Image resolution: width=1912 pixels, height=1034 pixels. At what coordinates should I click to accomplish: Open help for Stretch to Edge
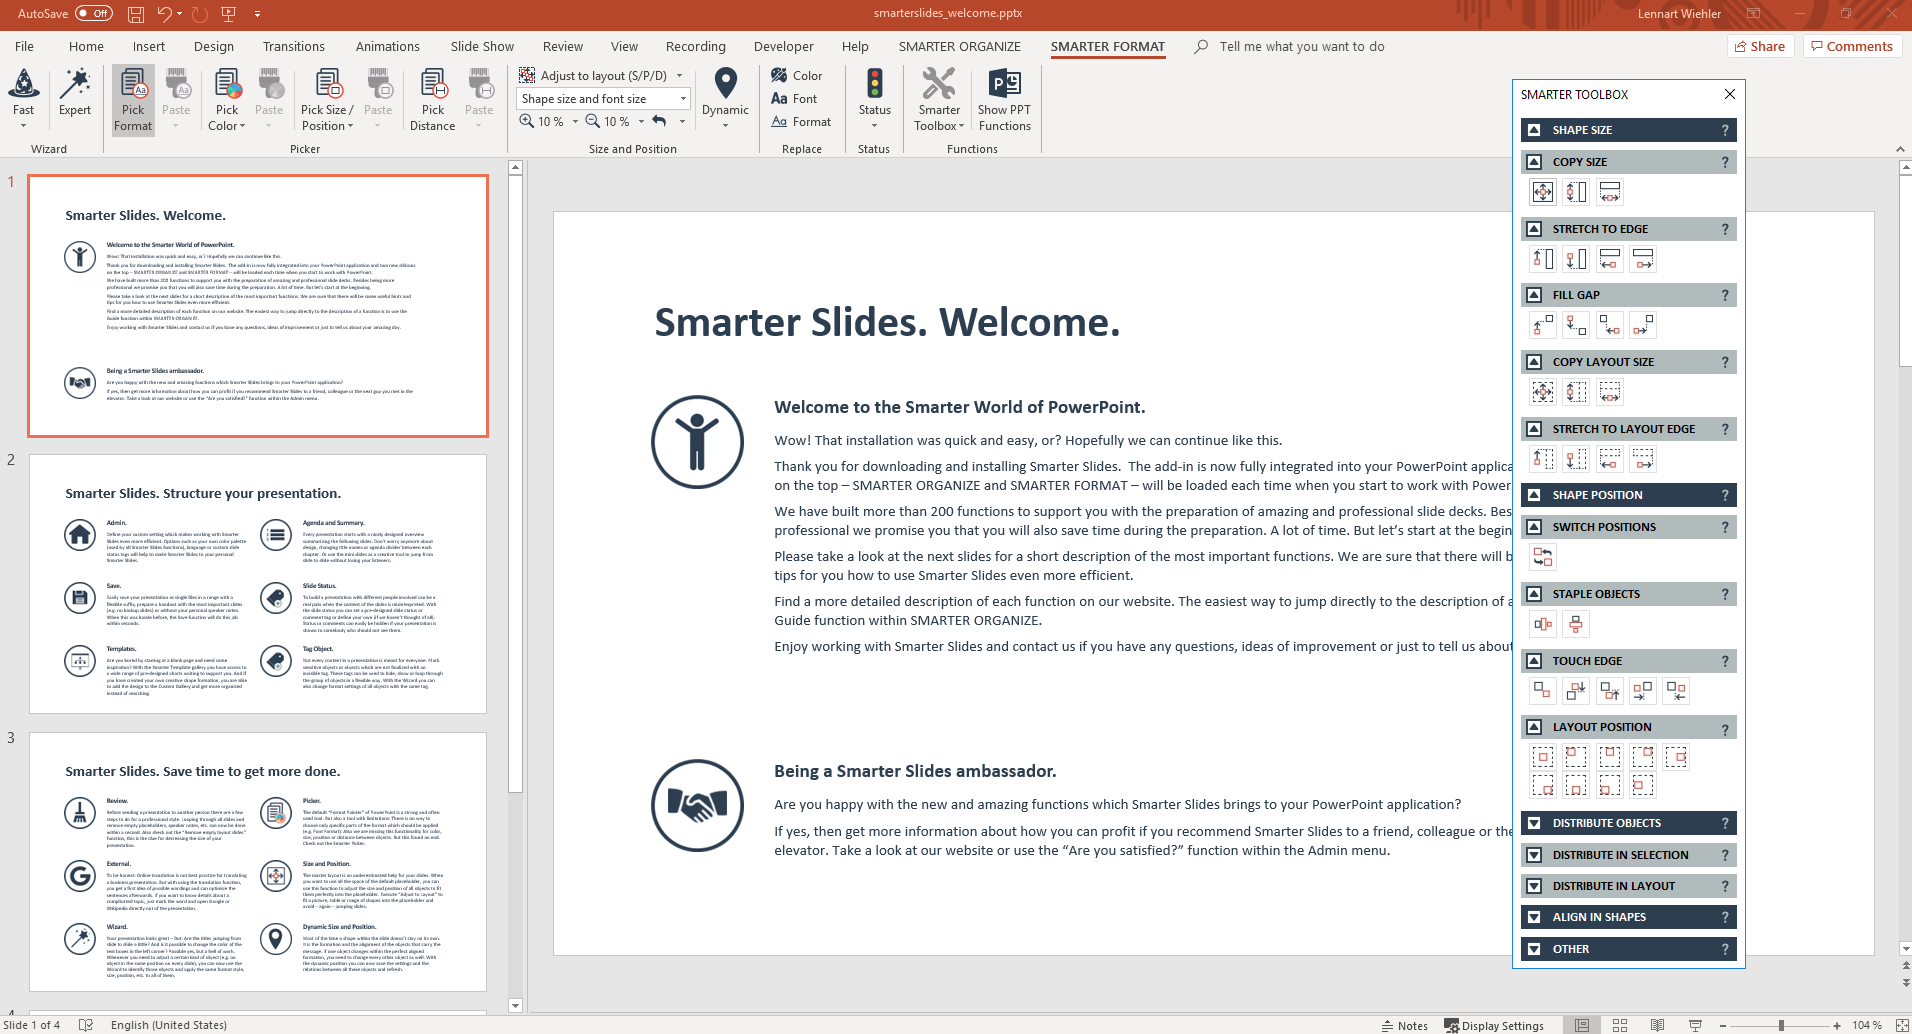[1724, 229]
